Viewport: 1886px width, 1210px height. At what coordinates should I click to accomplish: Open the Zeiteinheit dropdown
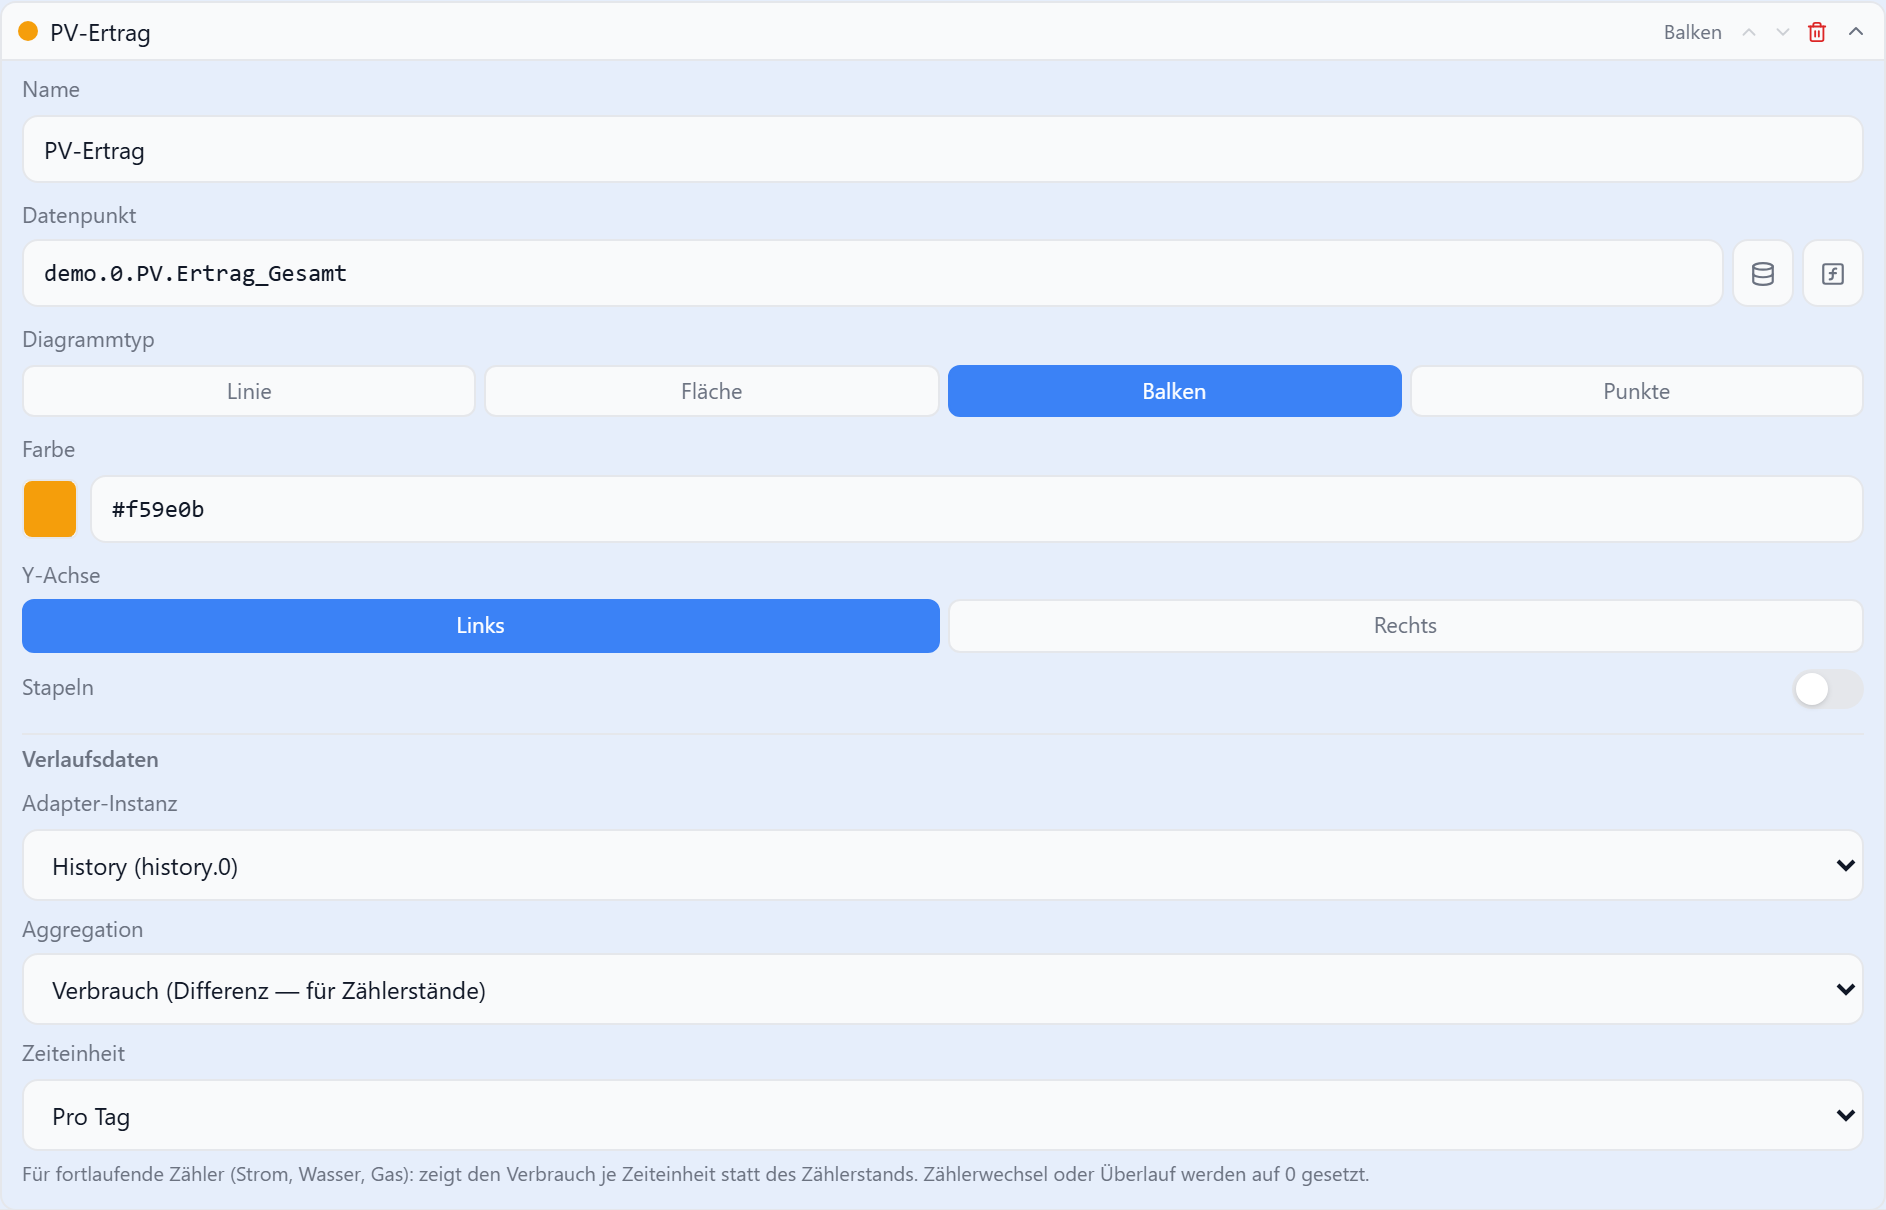(942, 1116)
